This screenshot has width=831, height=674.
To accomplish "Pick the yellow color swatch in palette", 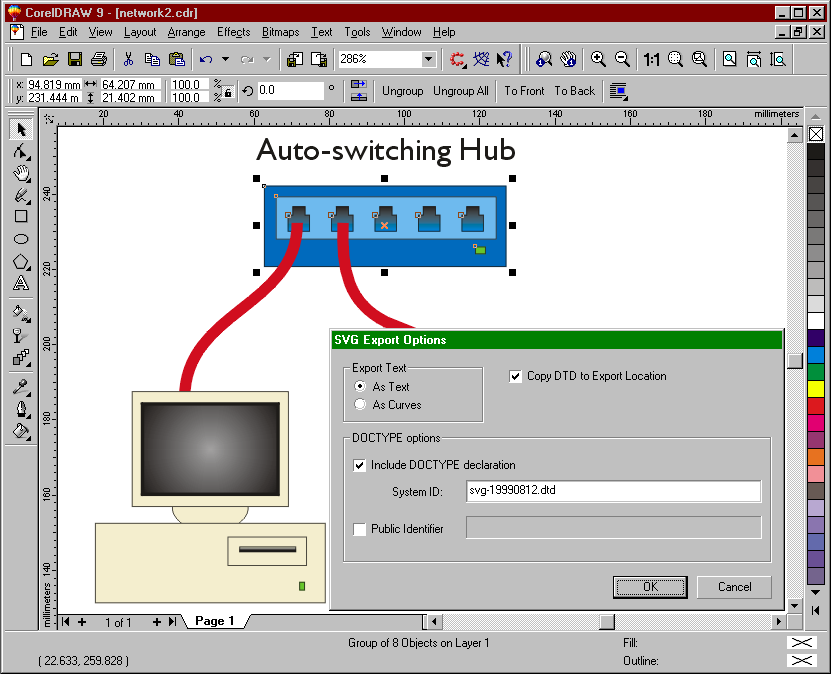I will coord(816,387).
